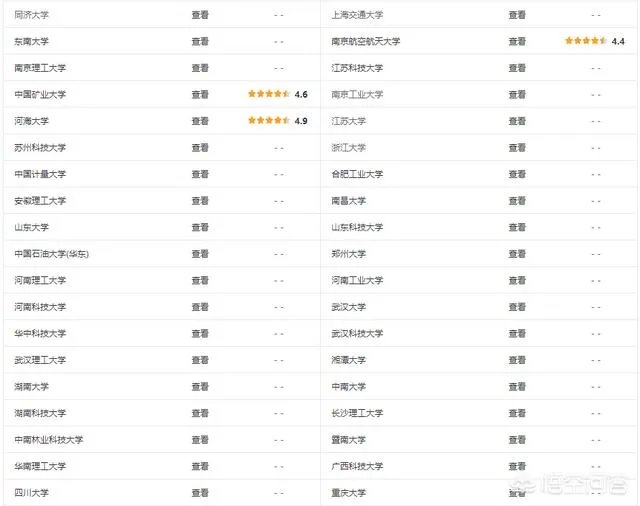Click the 南京理工大学 name
Image resolution: width=640 pixels, height=506 pixels.
pos(40,68)
